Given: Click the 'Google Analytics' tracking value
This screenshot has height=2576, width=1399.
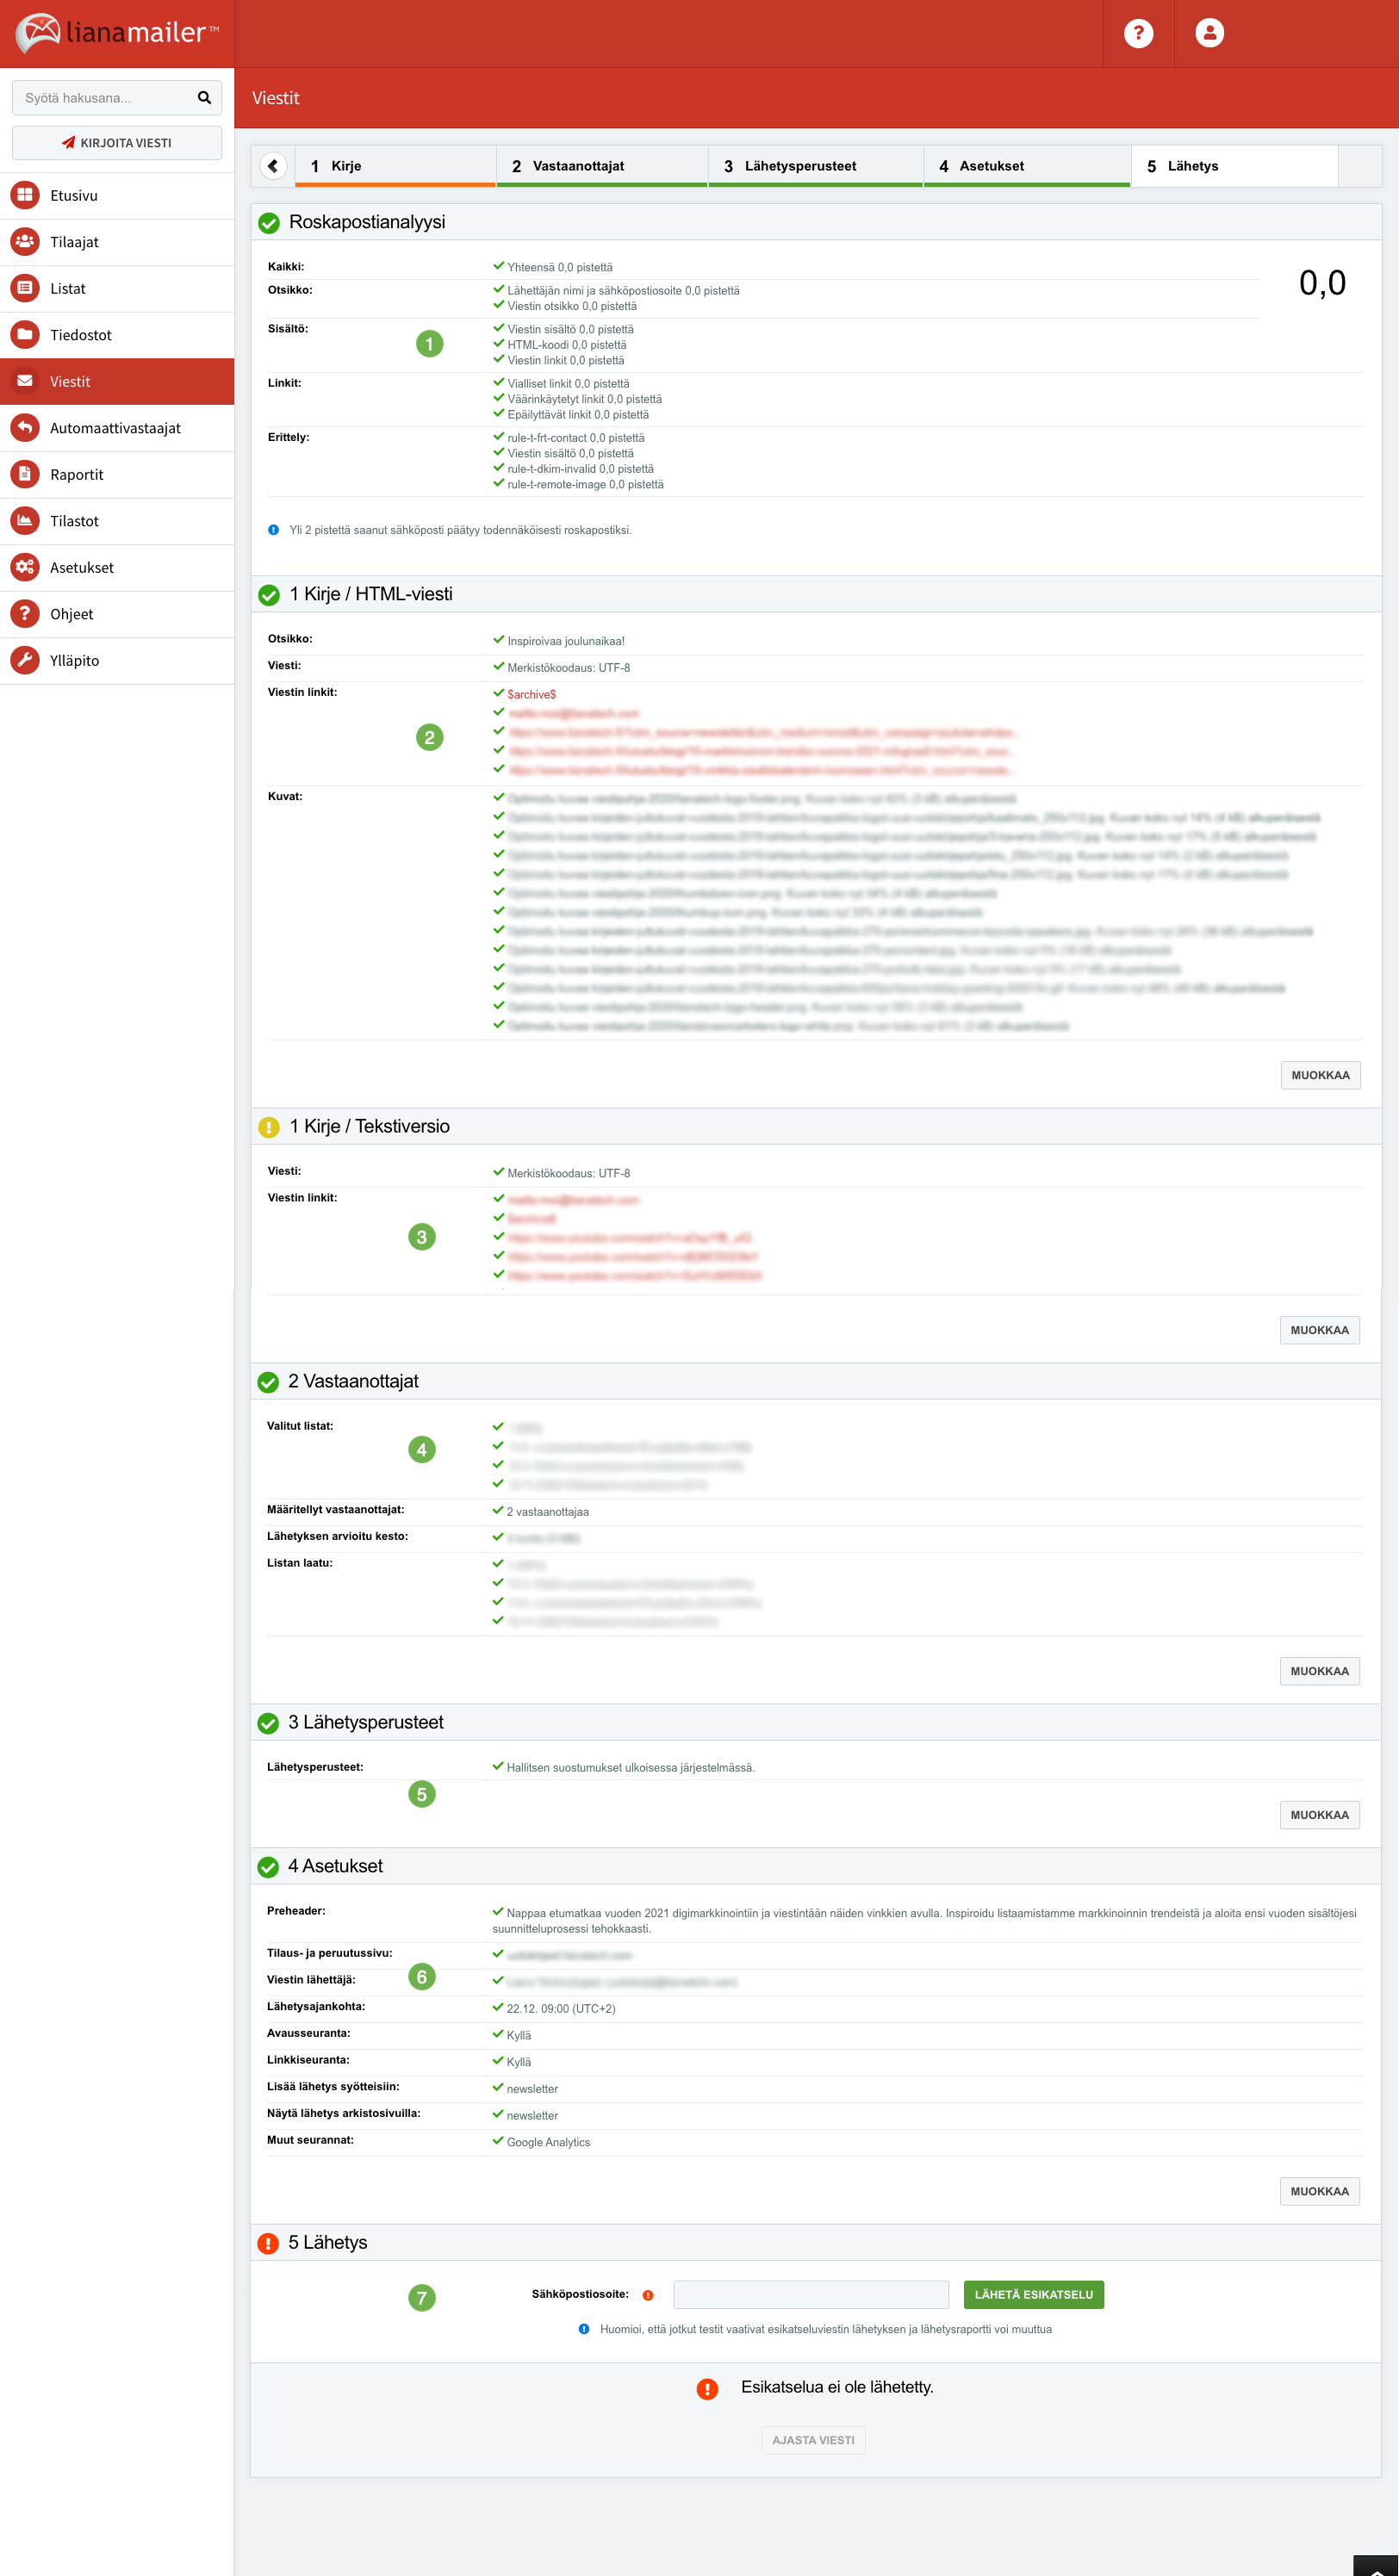Looking at the screenshot, I should [548, 2142].
